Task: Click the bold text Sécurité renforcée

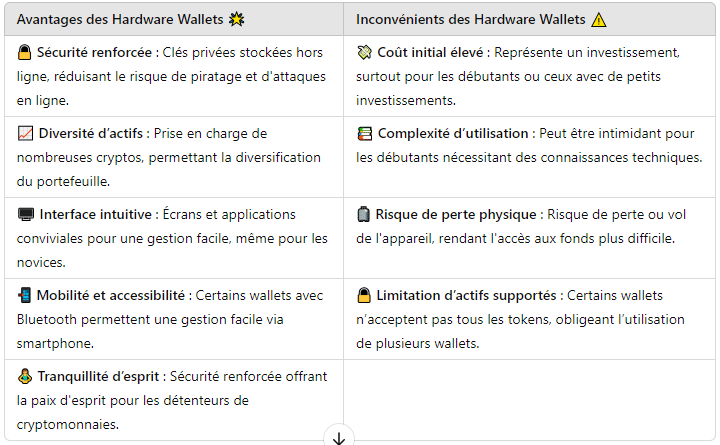Action: [94, 53]
